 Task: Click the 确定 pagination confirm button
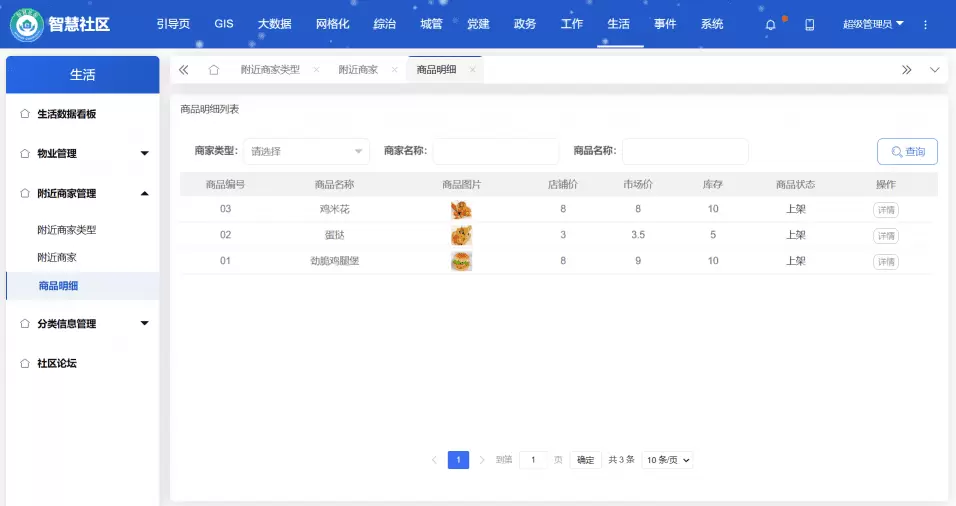(585, 460)
